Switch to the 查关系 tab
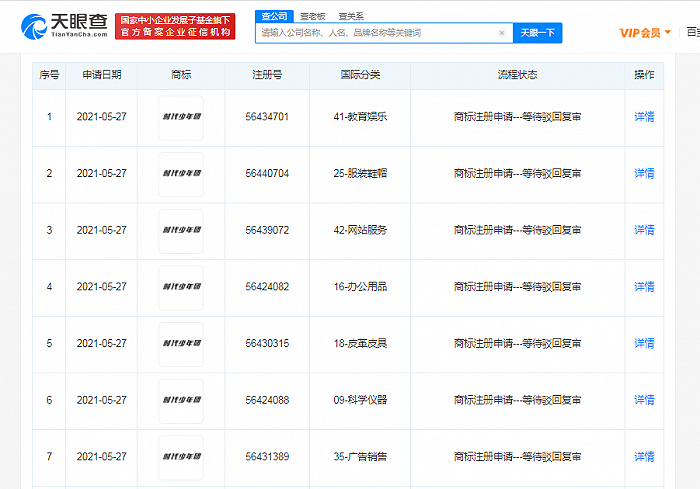Screen dimensions: 700x489 point(351,17)
